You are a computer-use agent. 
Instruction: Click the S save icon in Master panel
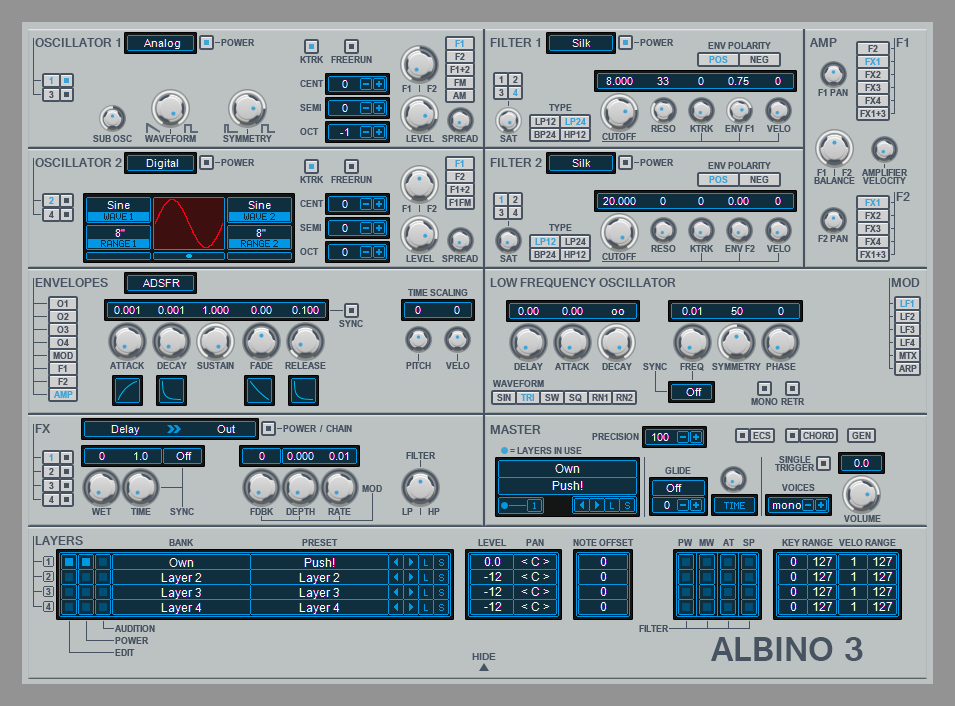627,505
